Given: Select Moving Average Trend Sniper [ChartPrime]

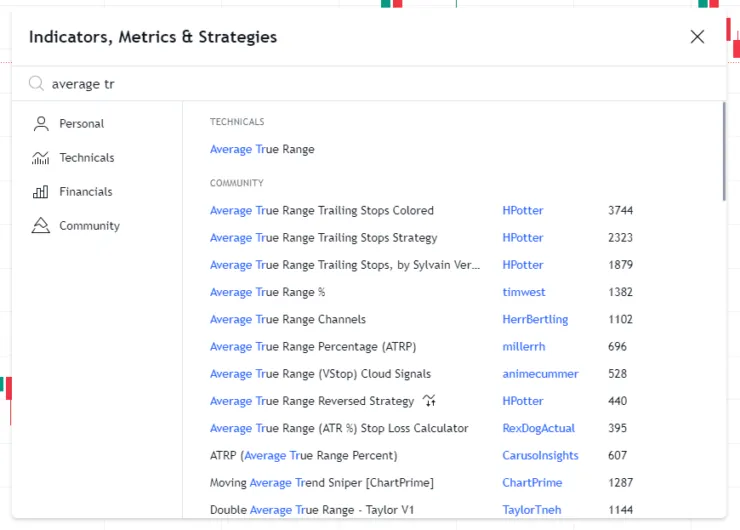Looking at the screenshot, I should click(x=321, y=483).
